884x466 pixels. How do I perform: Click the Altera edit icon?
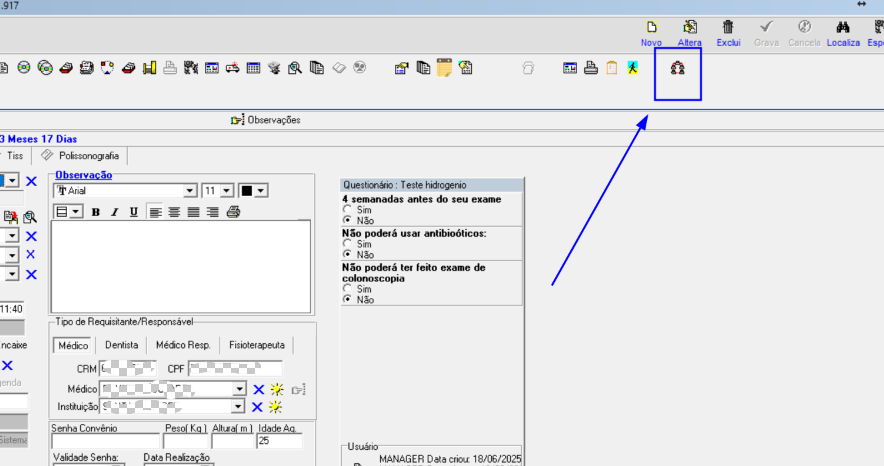click(x=689, y=27)
